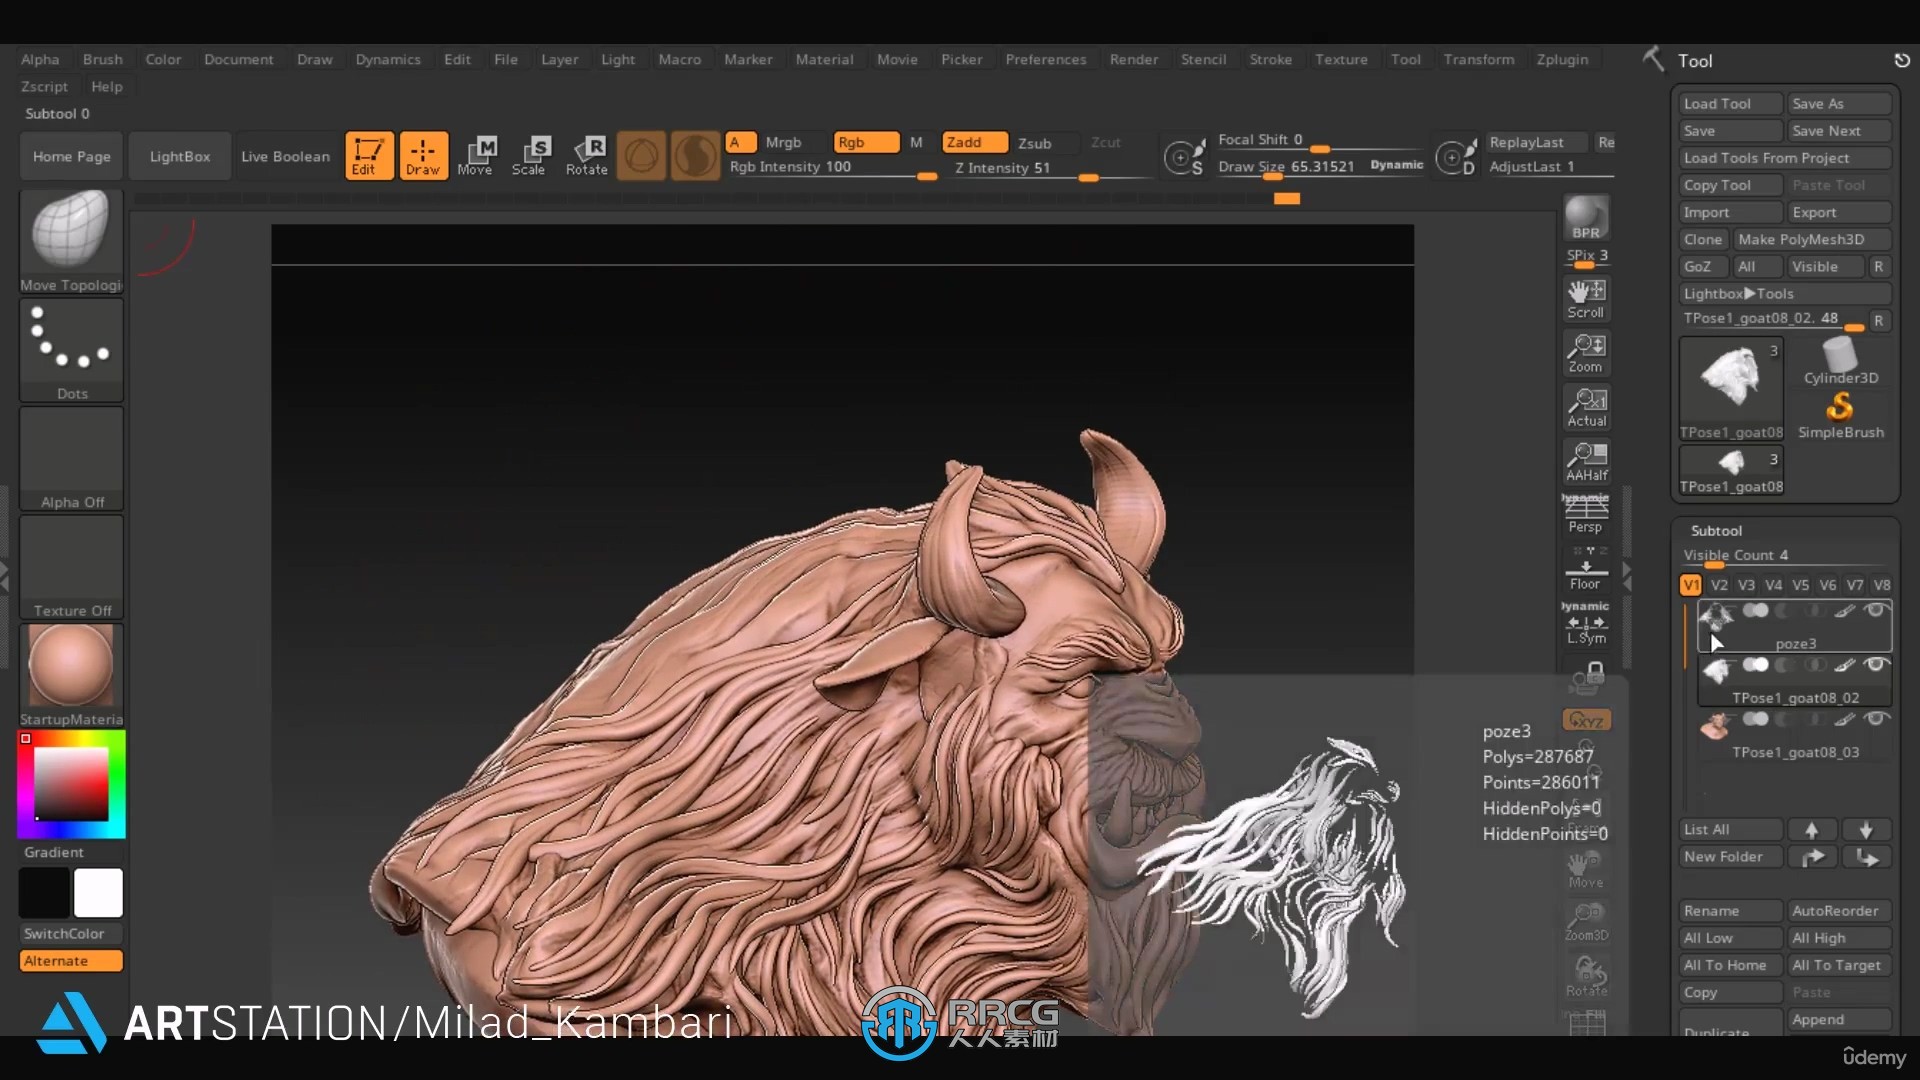The width and height of the screenshot is (1920, 1080).
Task: Click the Append button
Action: tap(1838, 1019)
